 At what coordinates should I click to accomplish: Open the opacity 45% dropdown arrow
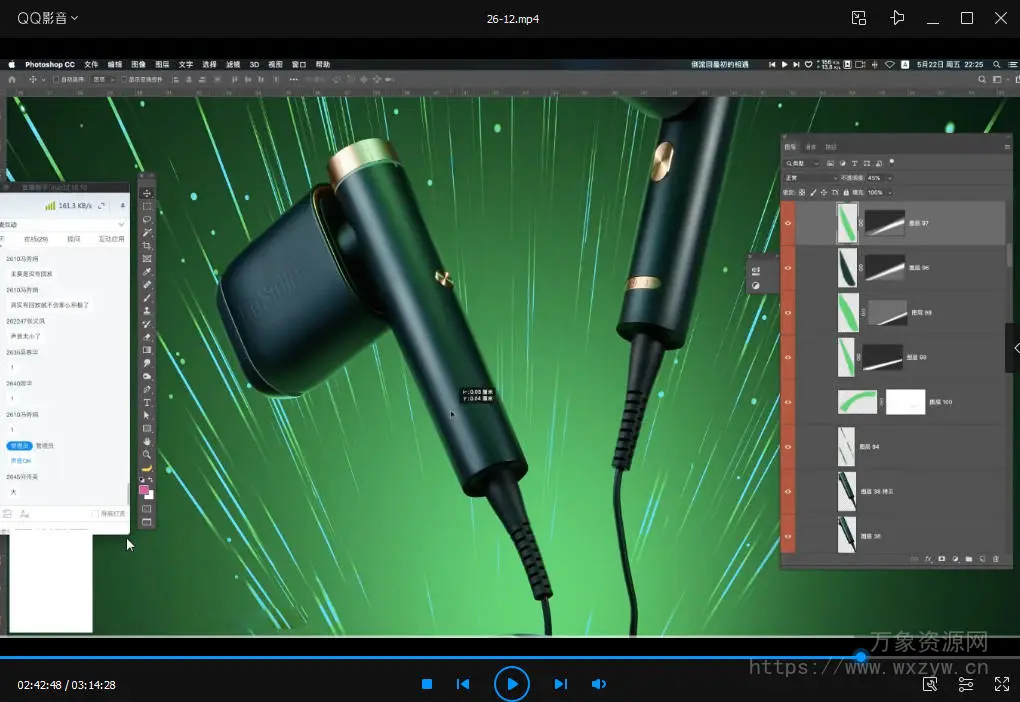coord(889,178)
